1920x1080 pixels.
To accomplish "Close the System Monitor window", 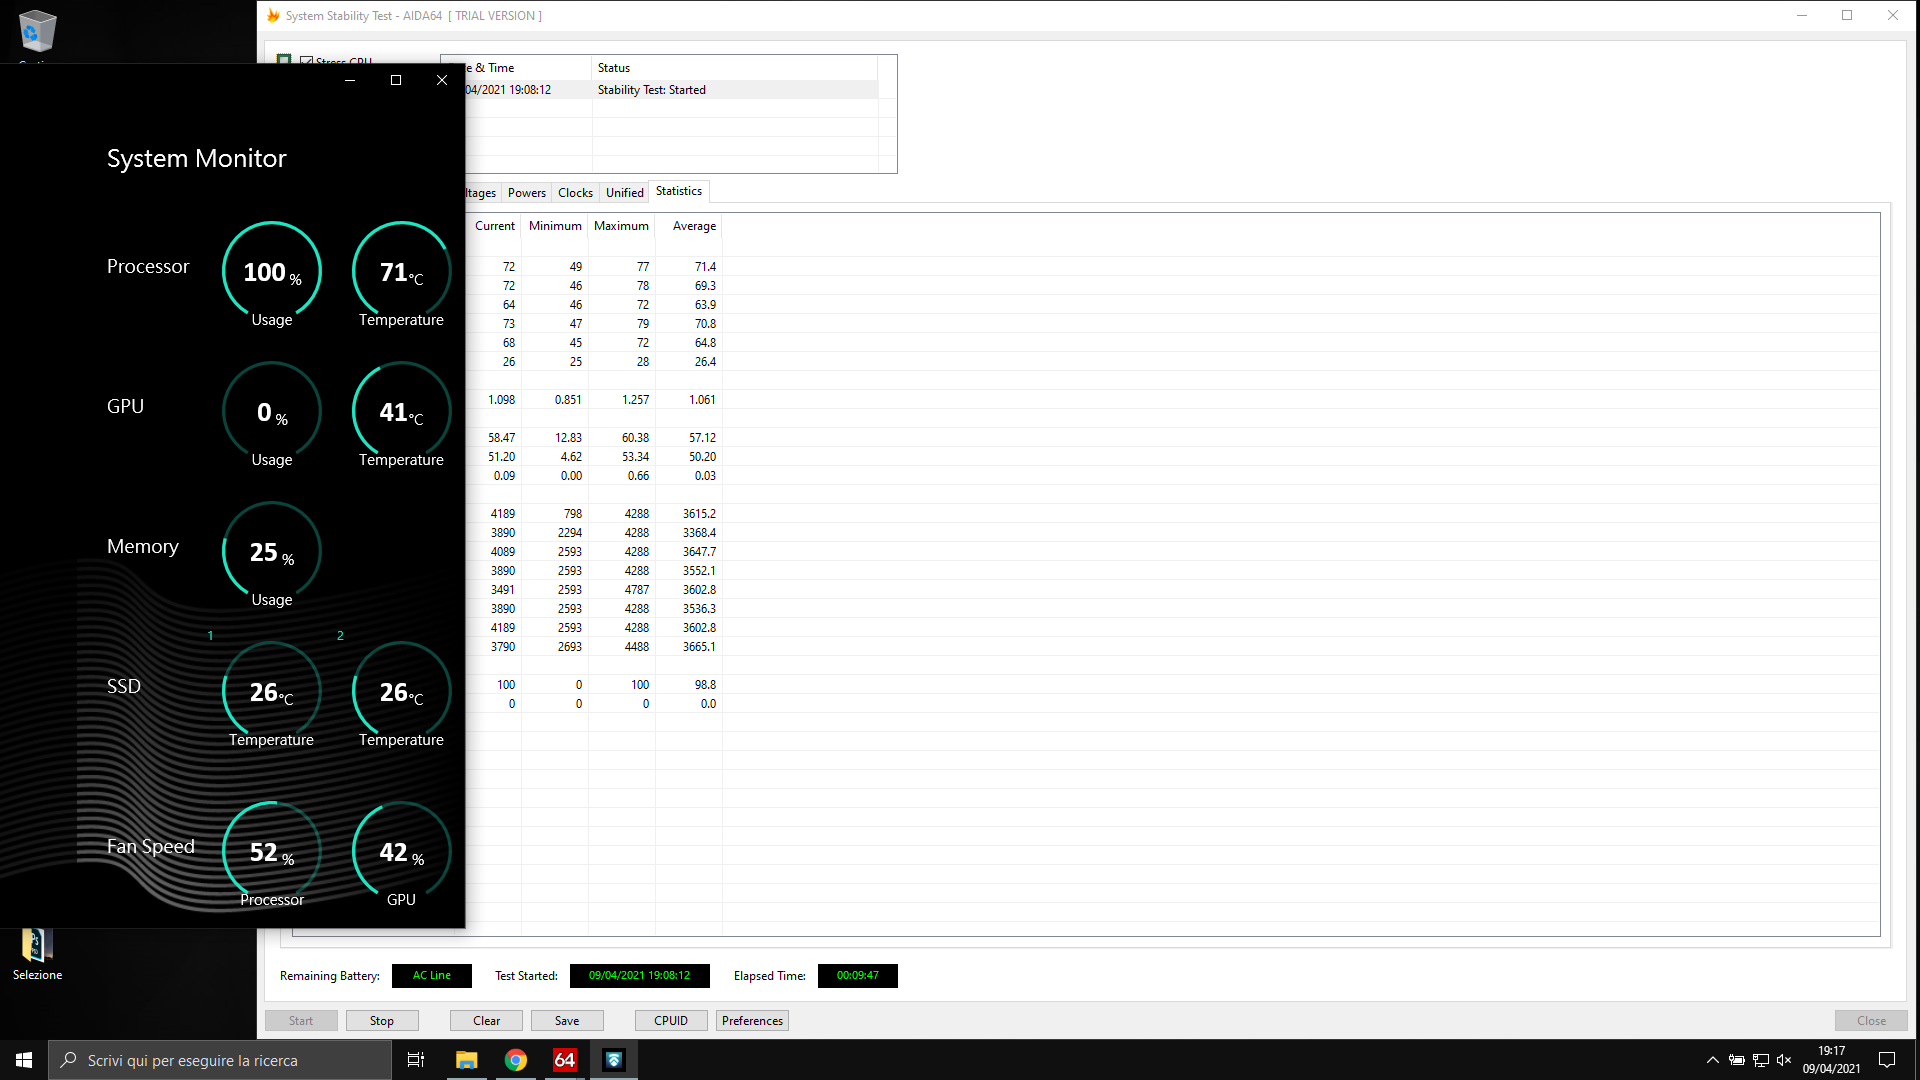I will tap(442, 80).
